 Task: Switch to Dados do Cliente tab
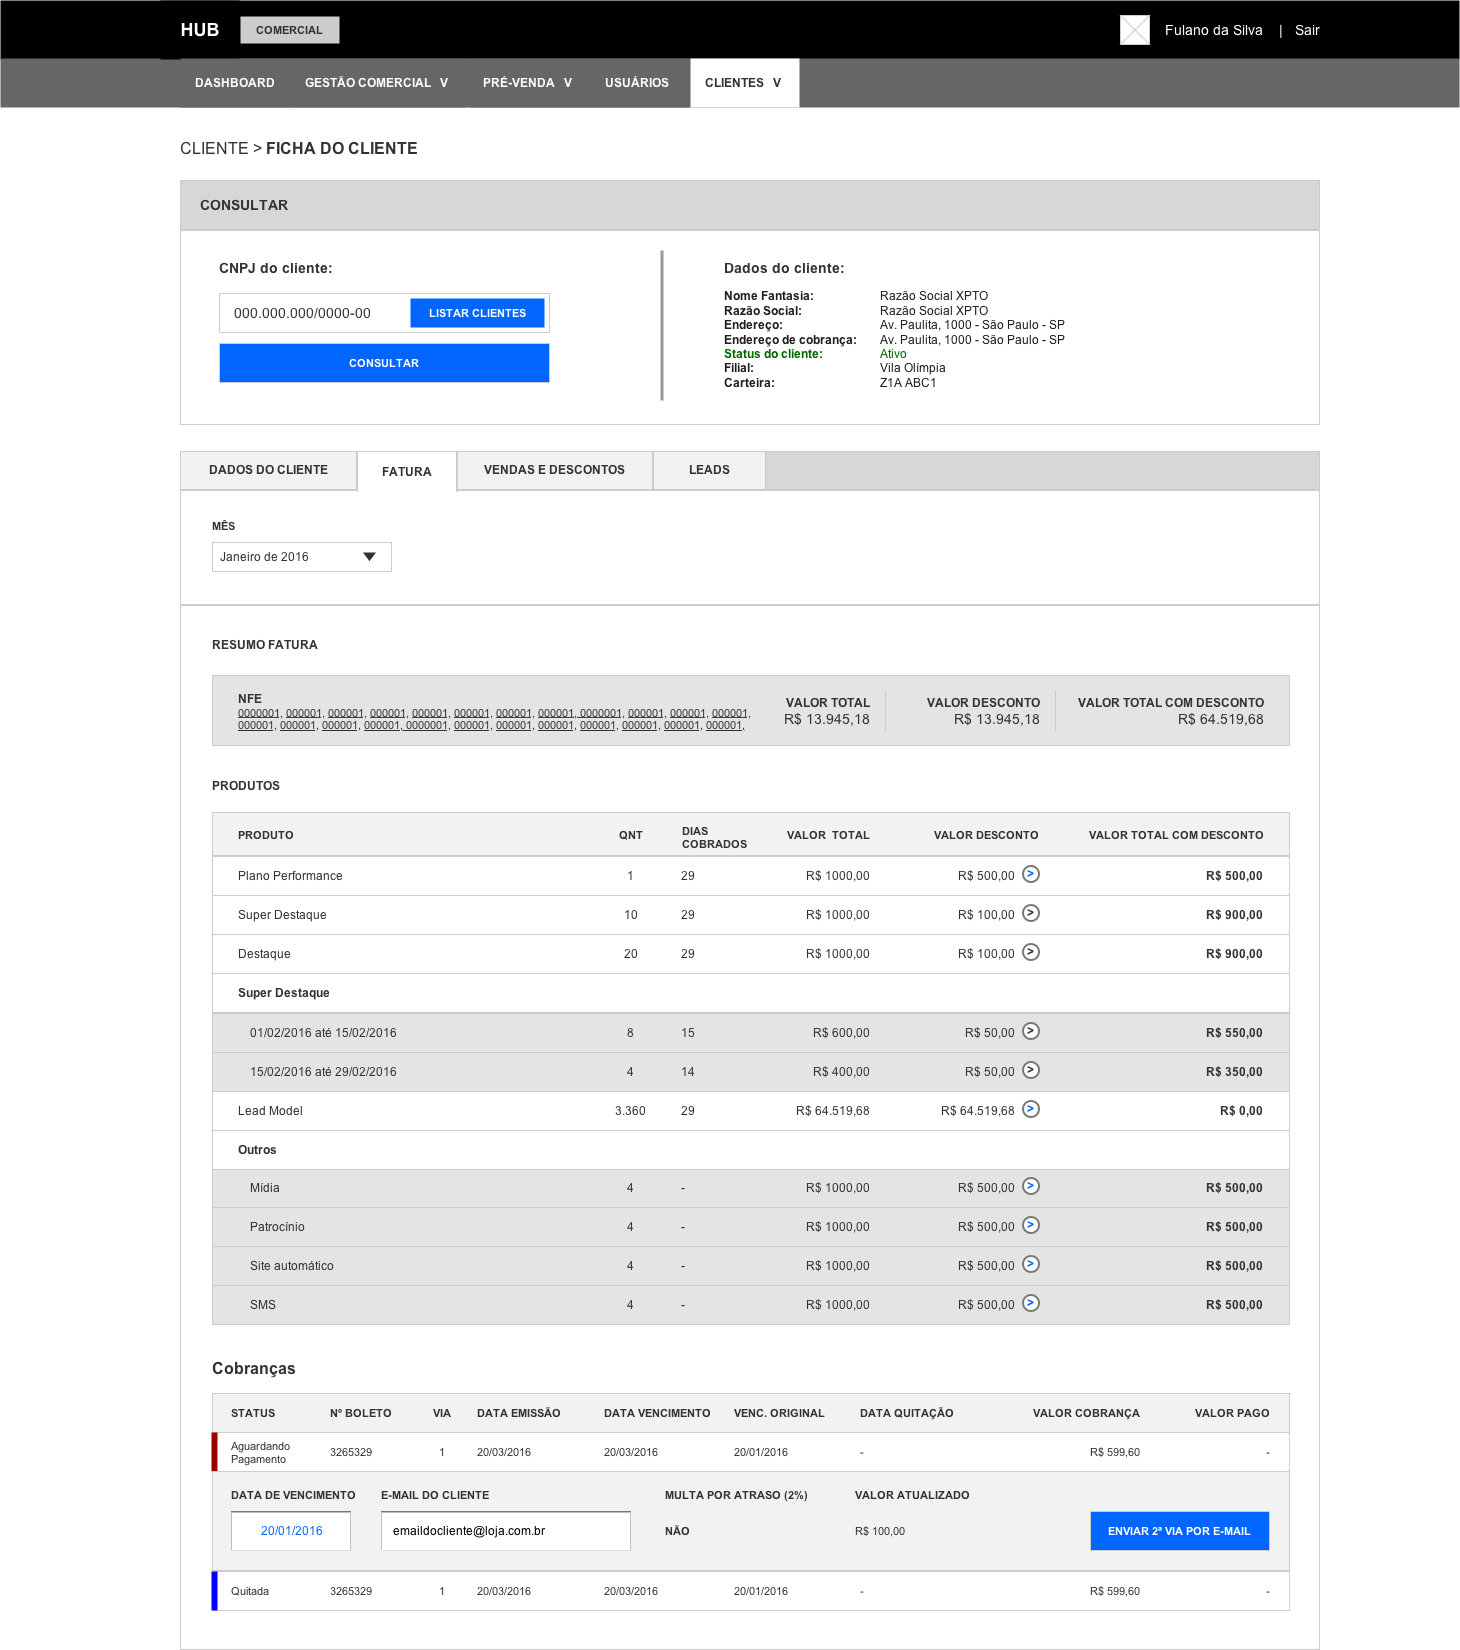(x=268, y=470)
